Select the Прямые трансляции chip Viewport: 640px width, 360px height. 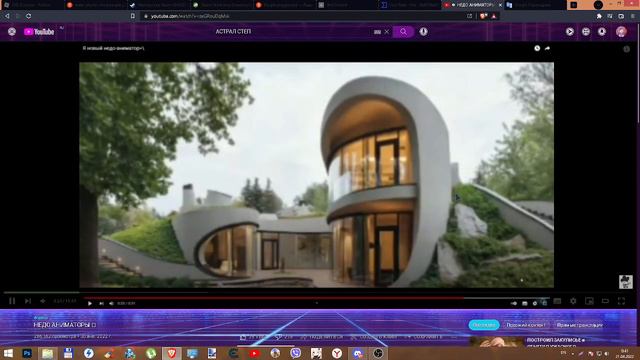point(580,325)
